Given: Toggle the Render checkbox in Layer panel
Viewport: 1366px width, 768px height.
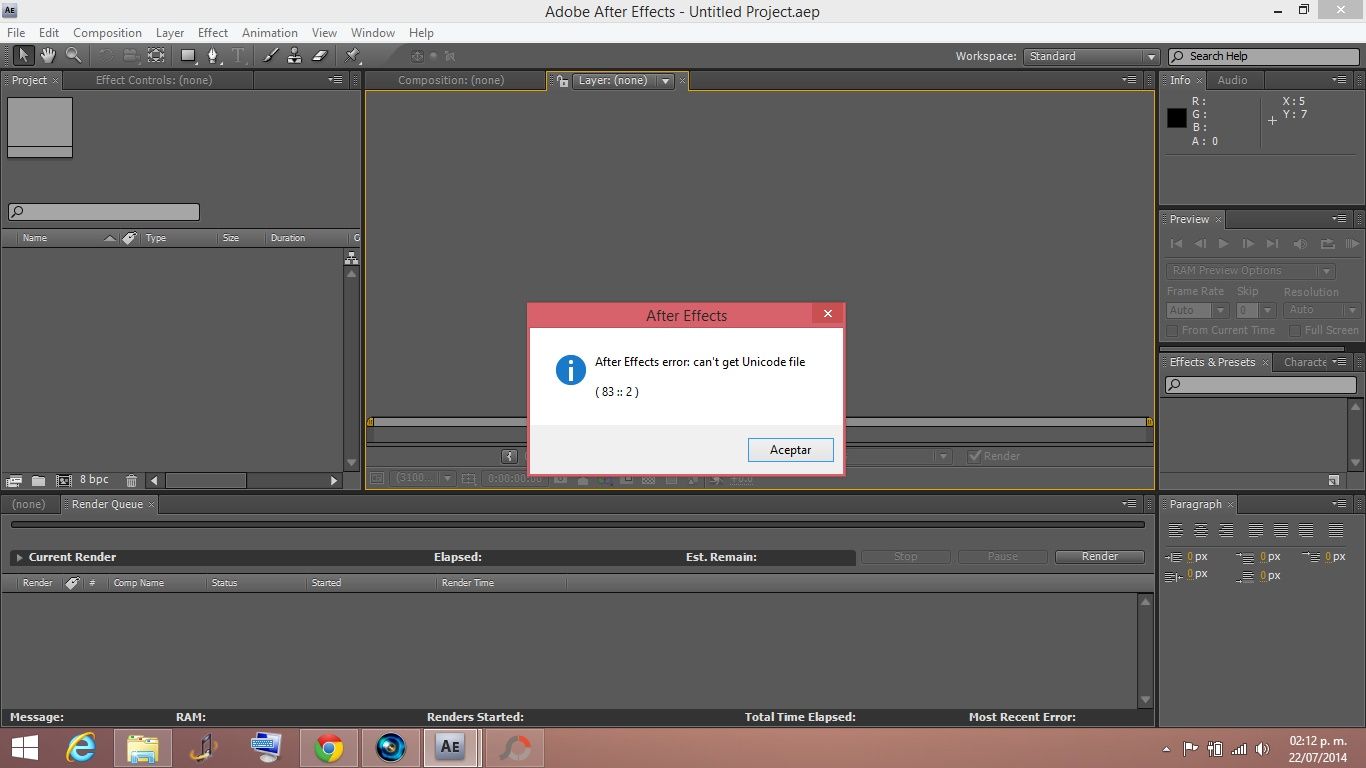Looking at the screenshot, I should (x=974, y=456).
